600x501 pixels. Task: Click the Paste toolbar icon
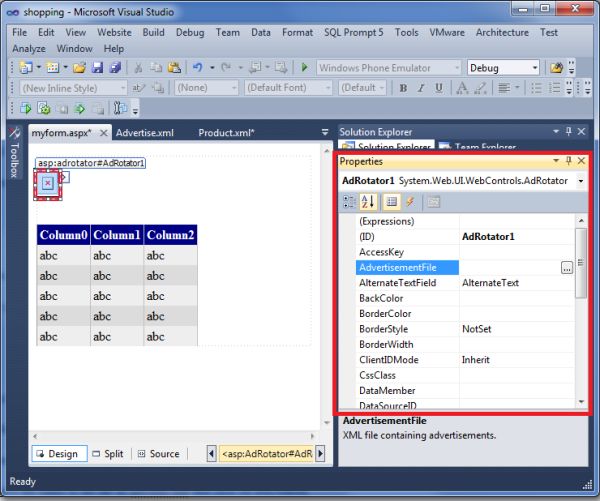click(x=174, y=68)
